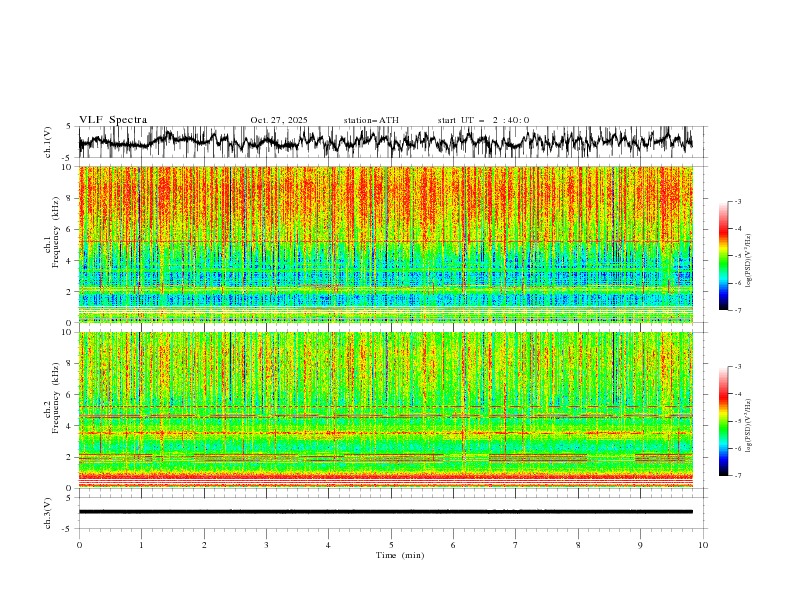792x612 pixels.
Task: Click the "-7" tick on ch.1 colorbar
Action: [x=738, y=310]
